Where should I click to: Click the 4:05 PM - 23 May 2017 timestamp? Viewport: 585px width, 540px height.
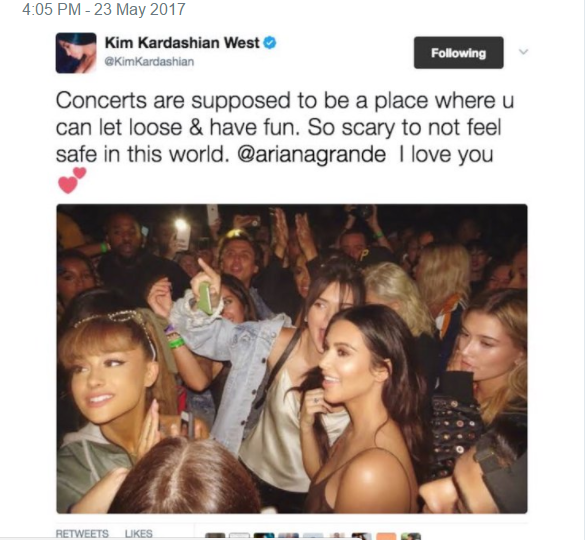(104, 9)
